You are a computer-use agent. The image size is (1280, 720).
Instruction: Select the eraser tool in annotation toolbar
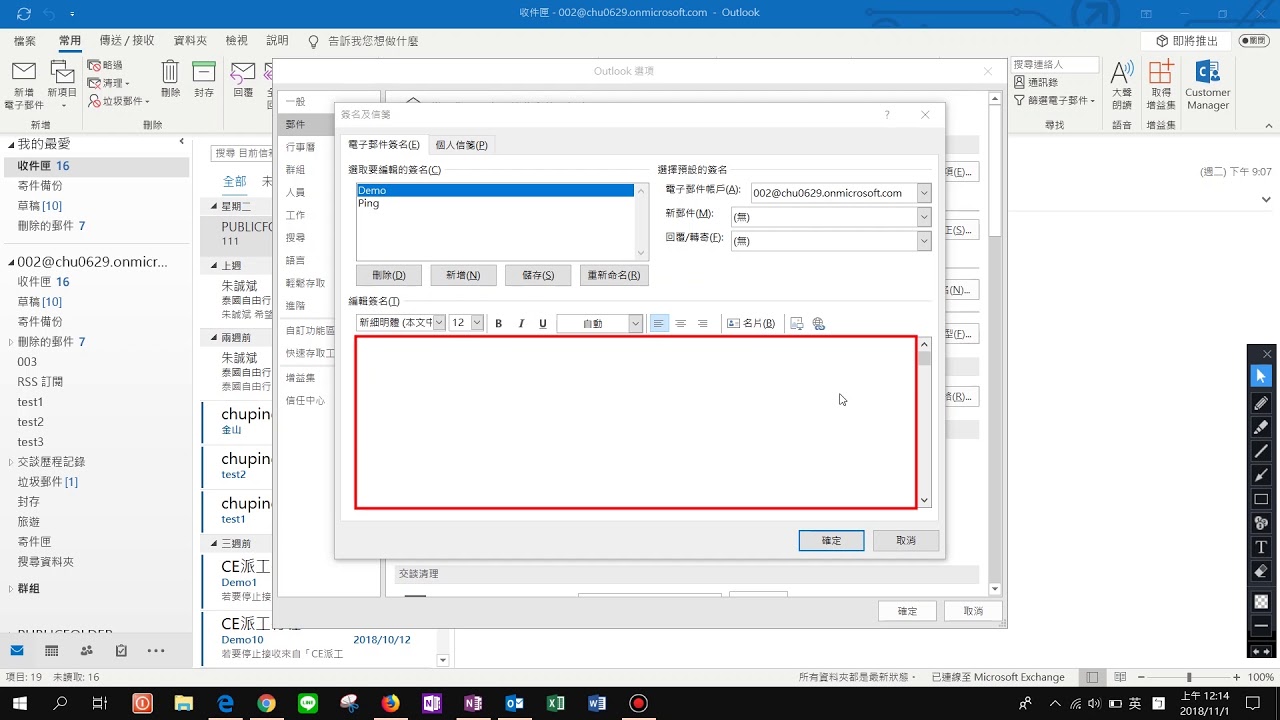1261,571
